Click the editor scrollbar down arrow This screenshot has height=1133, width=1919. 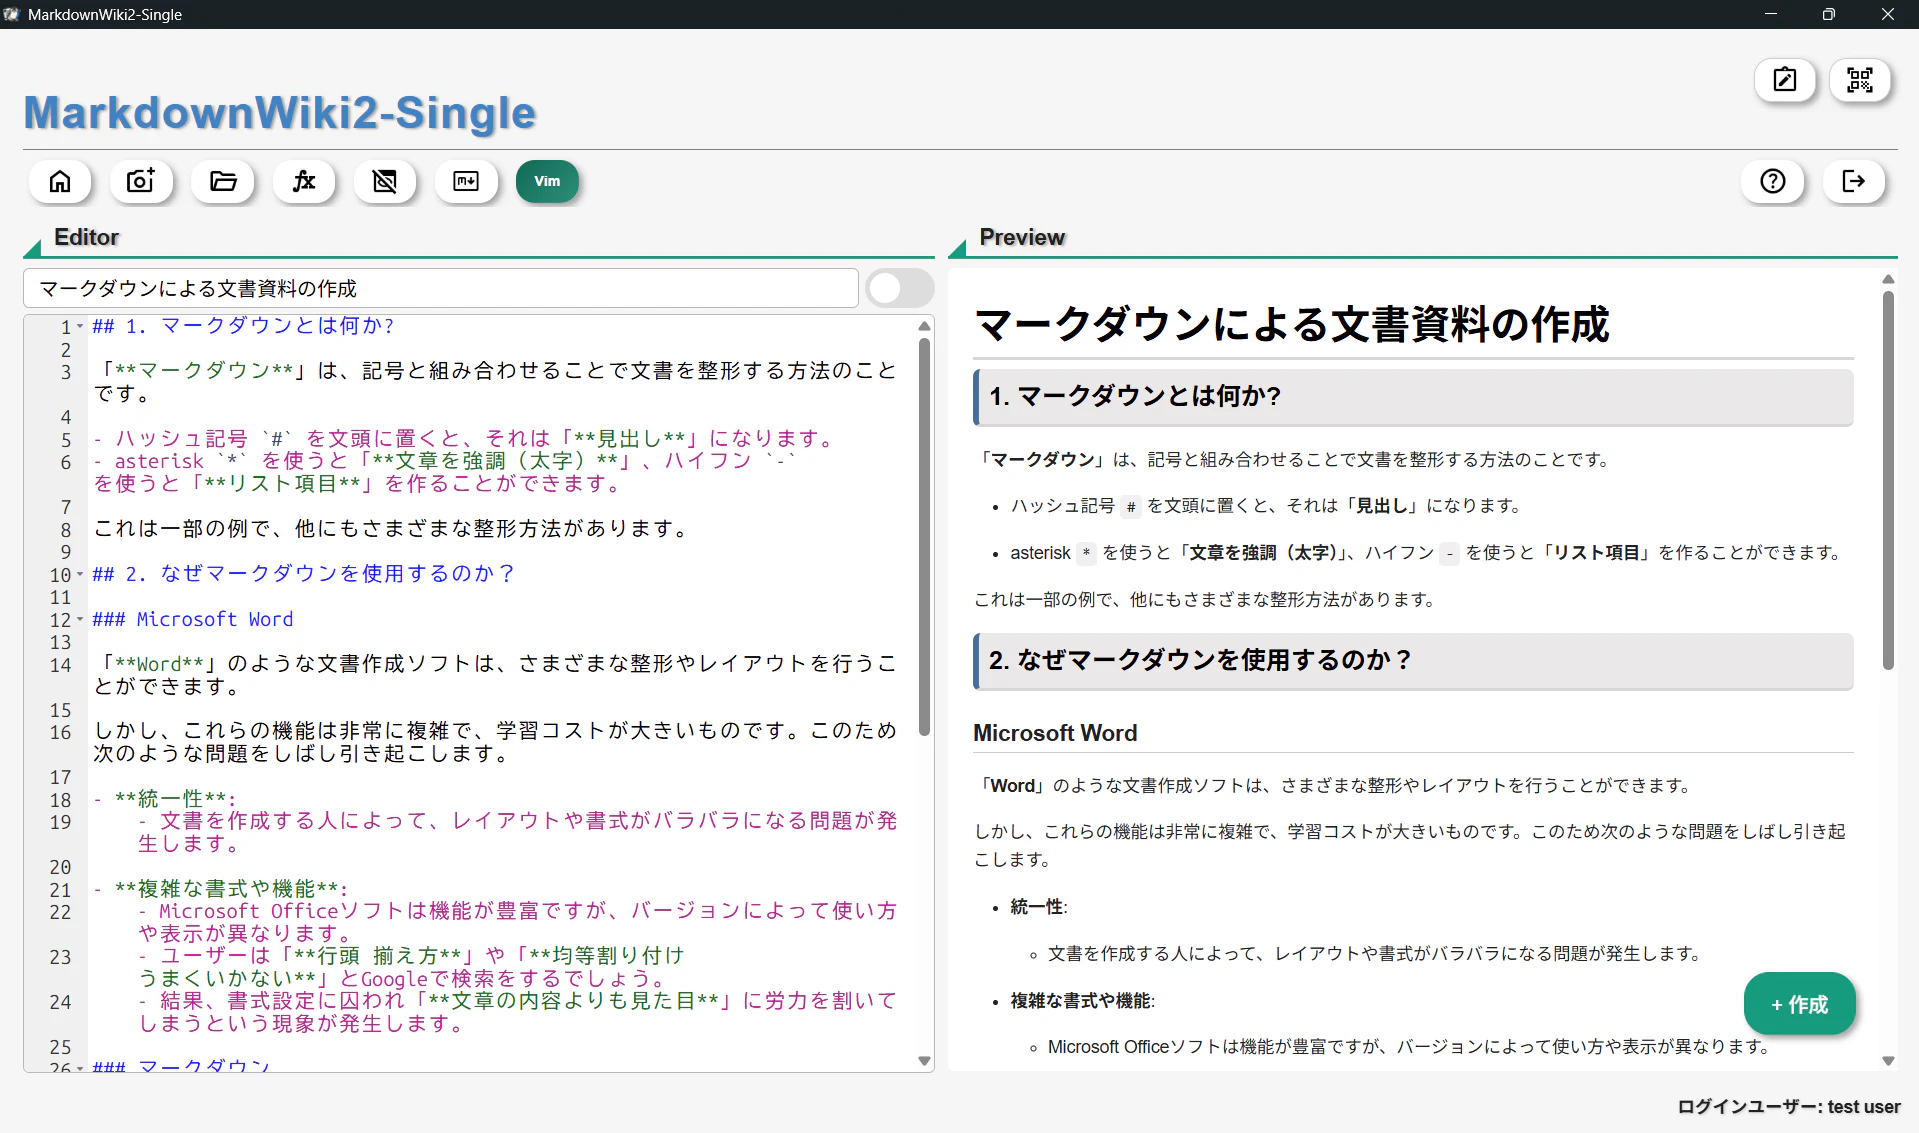point(924,1061)
